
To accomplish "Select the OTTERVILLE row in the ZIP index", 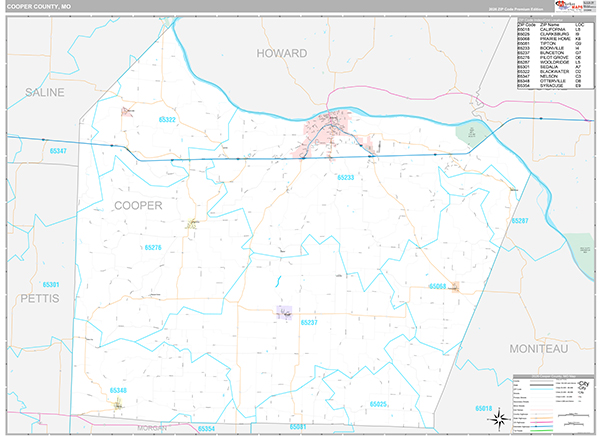I will pyautogui.click(x=550, y=81).
